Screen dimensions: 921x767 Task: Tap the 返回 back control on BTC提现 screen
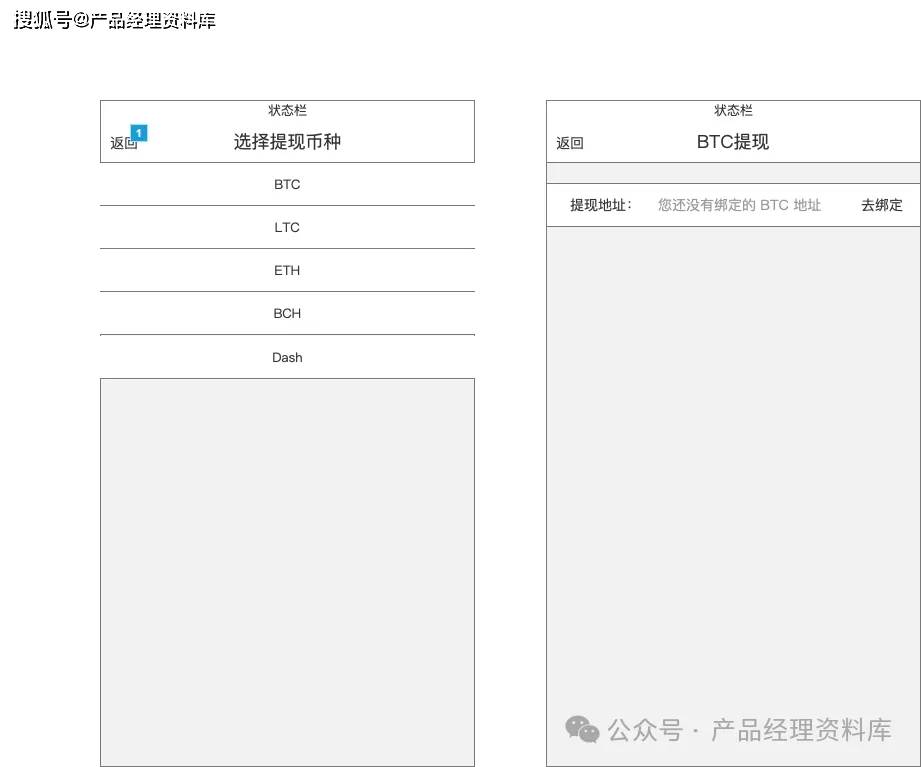(569, 144)
